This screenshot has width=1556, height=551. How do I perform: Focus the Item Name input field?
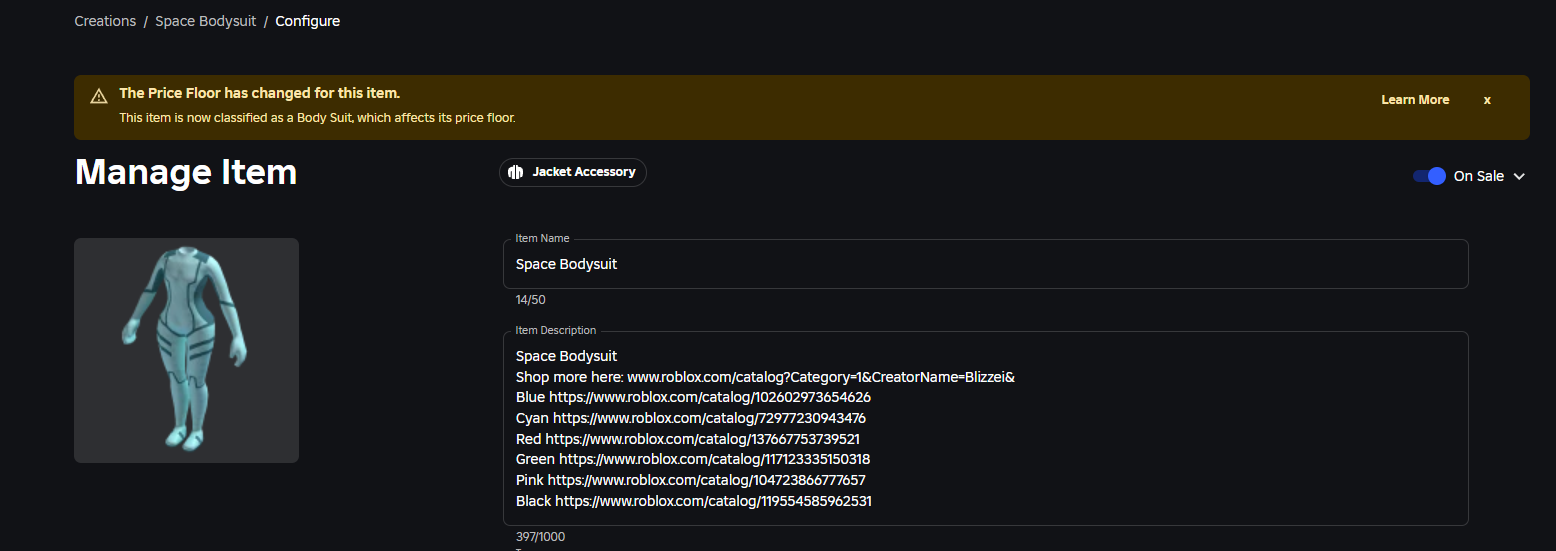[985, 265]
